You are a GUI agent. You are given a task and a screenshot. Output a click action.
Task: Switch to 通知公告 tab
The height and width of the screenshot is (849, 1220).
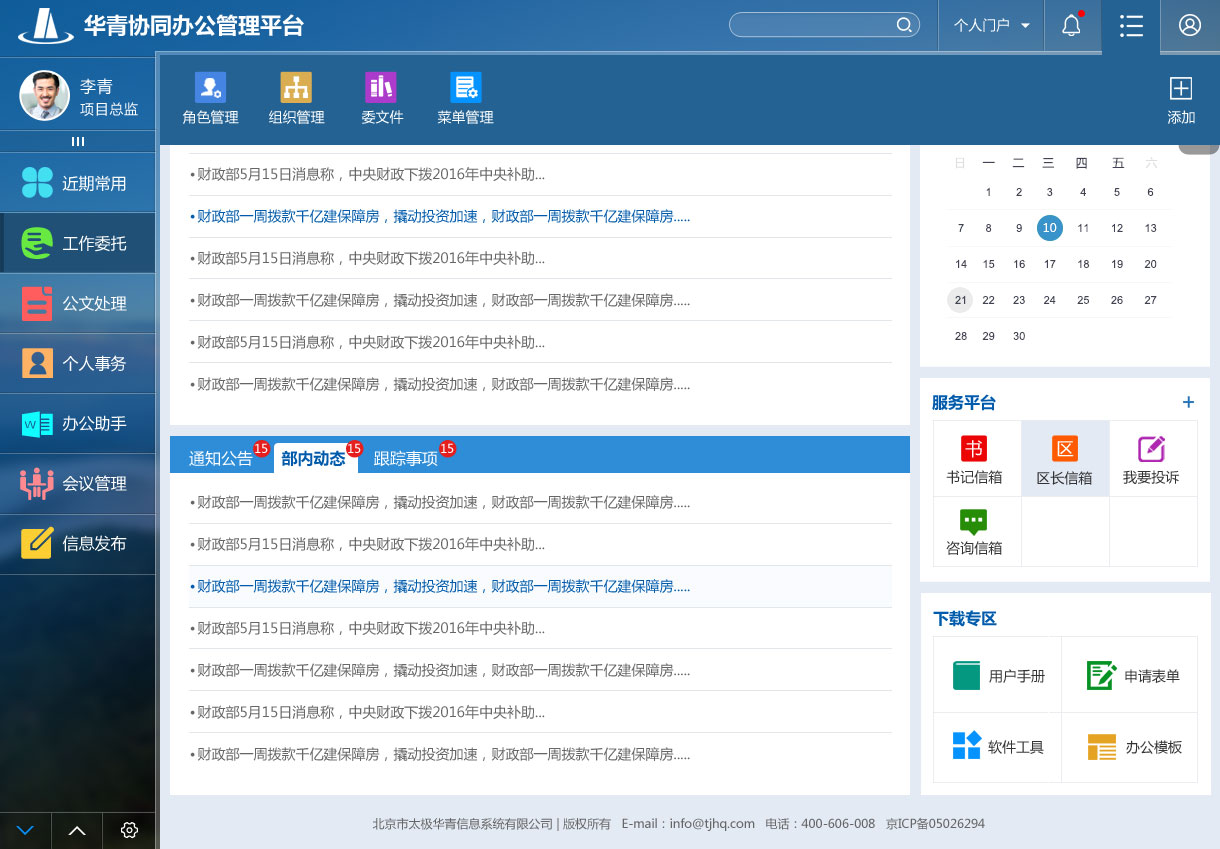221,458
